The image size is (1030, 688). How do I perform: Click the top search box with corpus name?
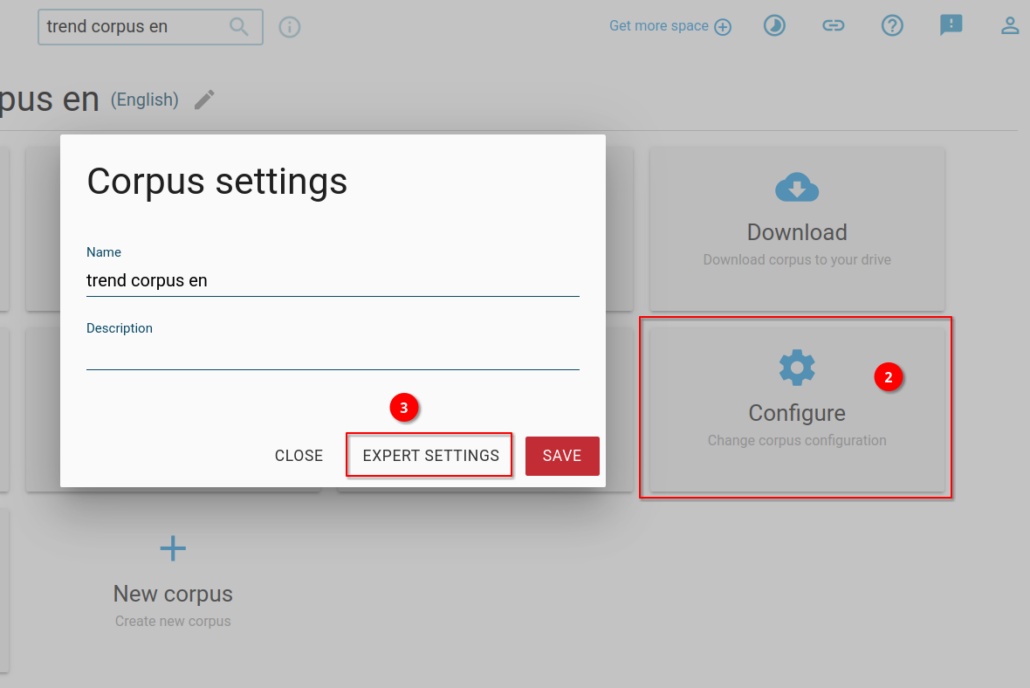click(x=135, y=27)
